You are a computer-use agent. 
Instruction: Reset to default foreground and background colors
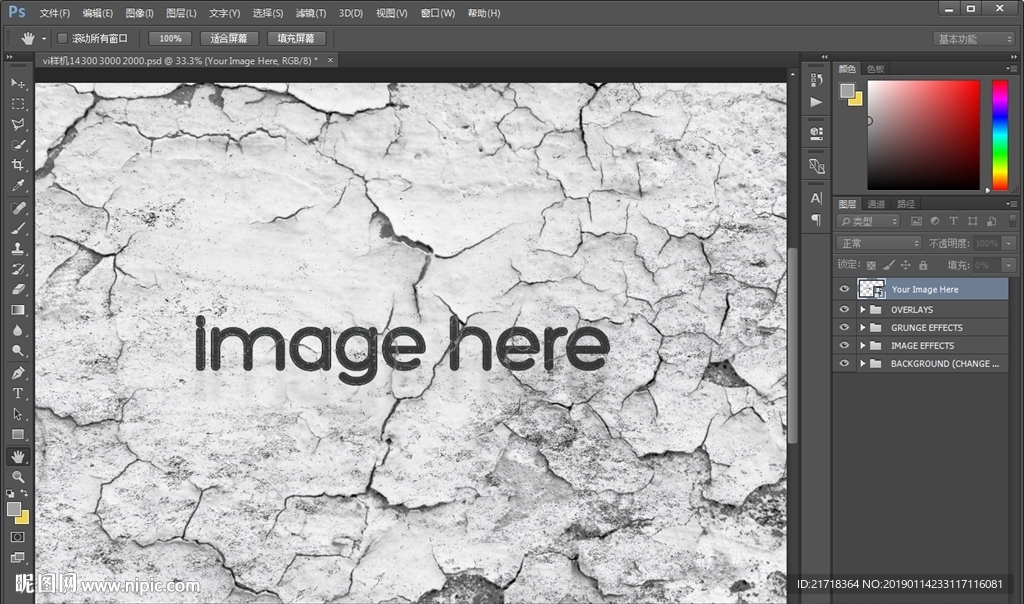[10, 494]
